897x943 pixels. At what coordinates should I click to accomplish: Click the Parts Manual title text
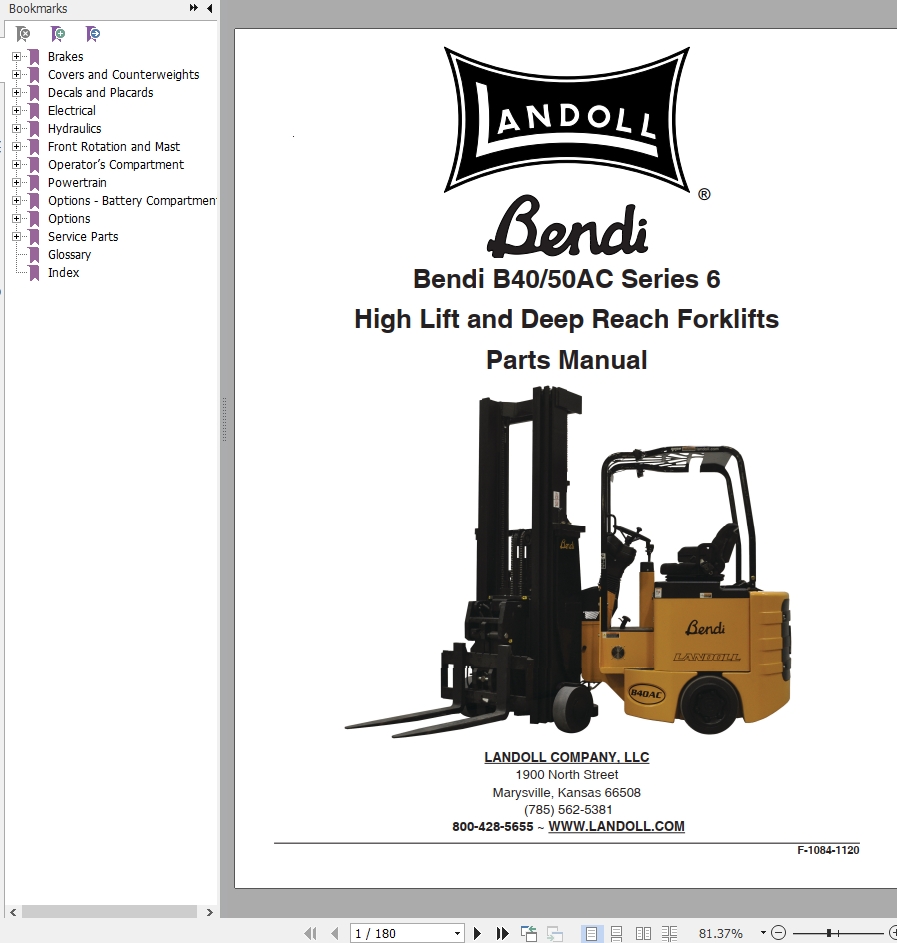pos(566,360)
